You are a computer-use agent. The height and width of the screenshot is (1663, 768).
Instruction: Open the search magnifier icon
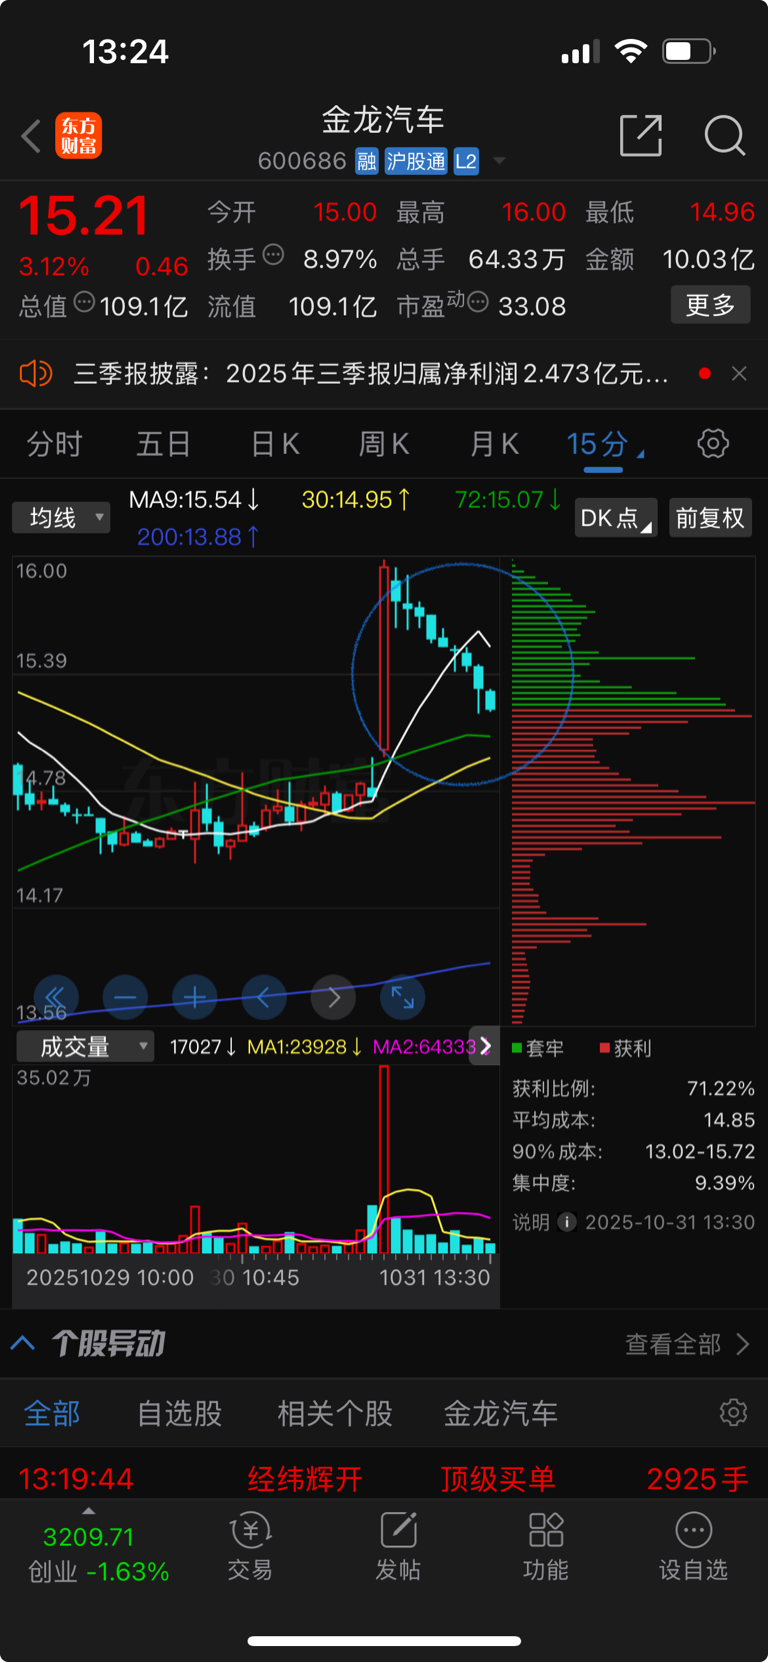(724, 135)
